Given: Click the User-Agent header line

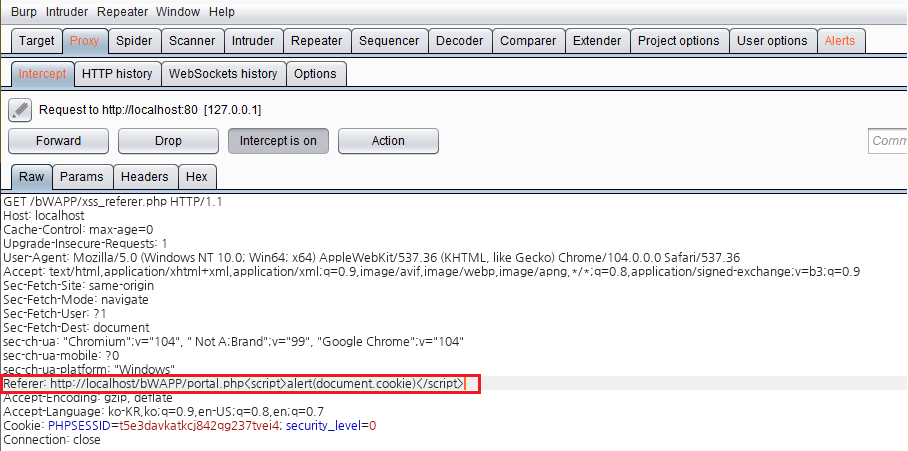Looking at the screenshot, I should (x=372, y=258).
